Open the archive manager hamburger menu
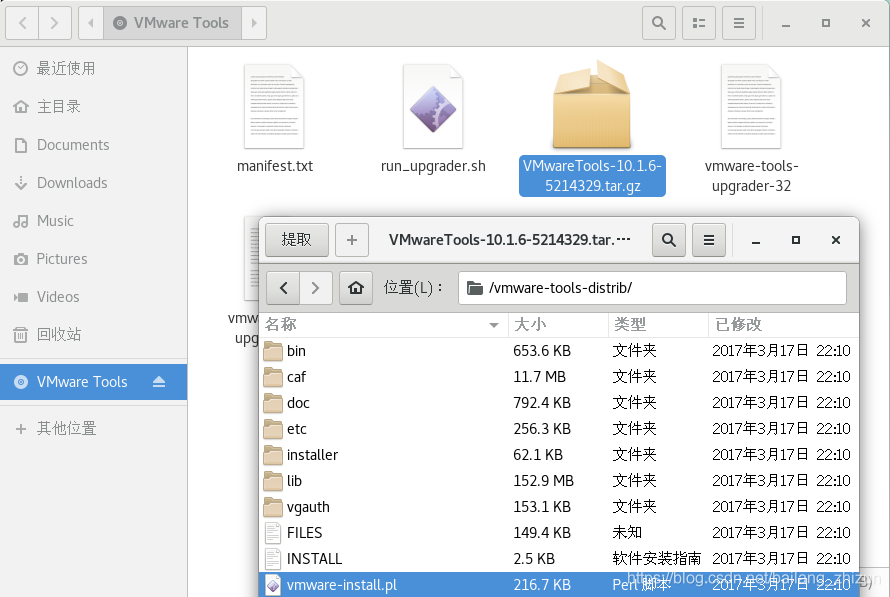Image resolution: width=890 pixels, height=597 pixels. click(709, 240)
